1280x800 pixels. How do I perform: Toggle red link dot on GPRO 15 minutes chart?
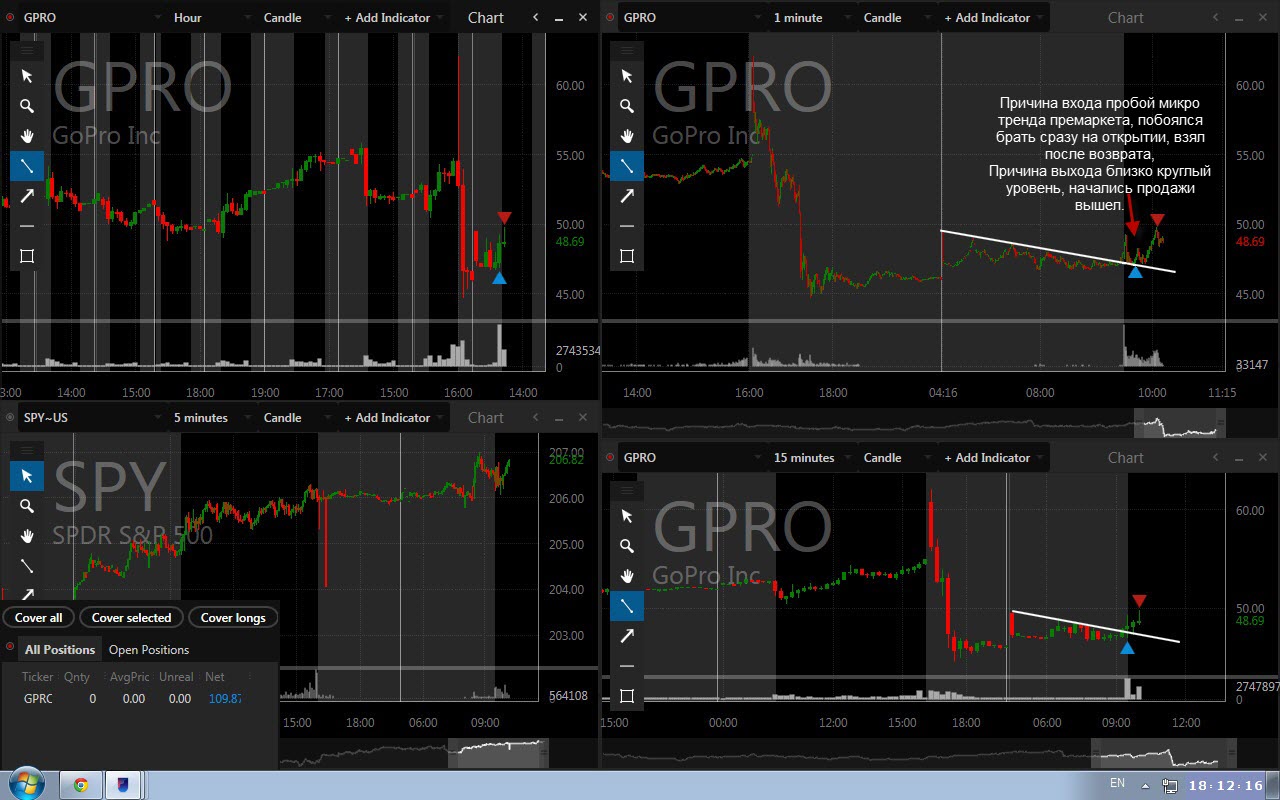(610, 458)
